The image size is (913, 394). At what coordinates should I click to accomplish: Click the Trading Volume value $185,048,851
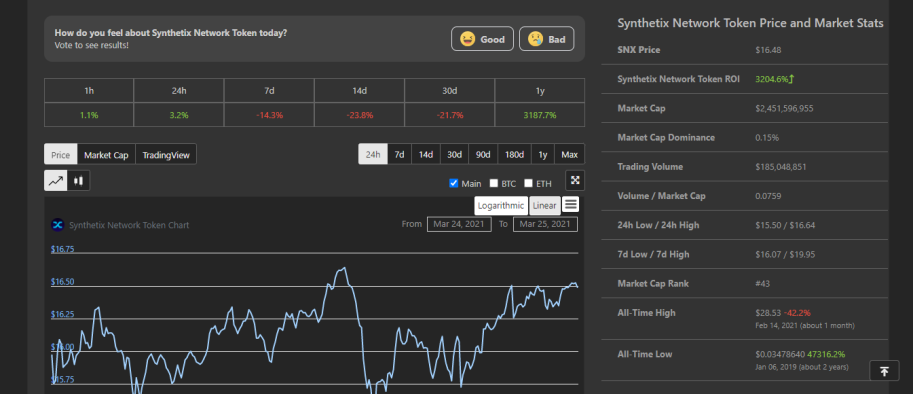(x=781, y=167)
